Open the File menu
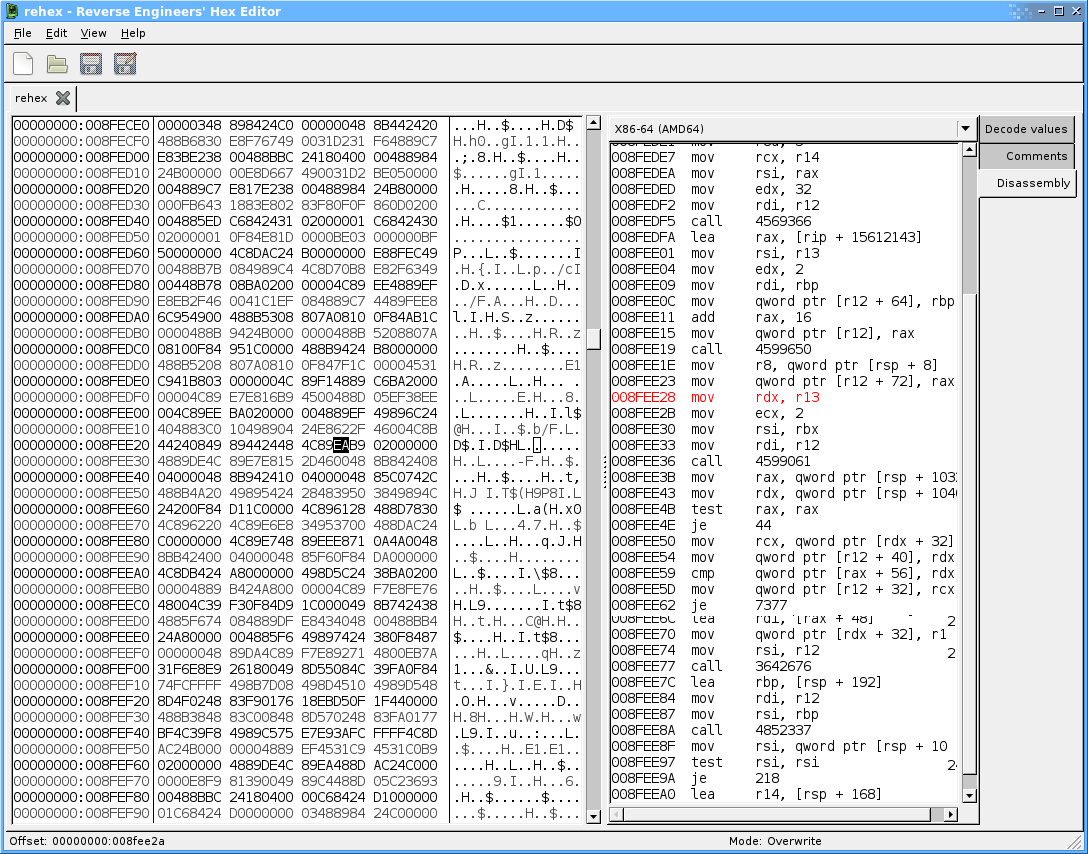Viewport: 1088px width, 854px height. point(23,33)
